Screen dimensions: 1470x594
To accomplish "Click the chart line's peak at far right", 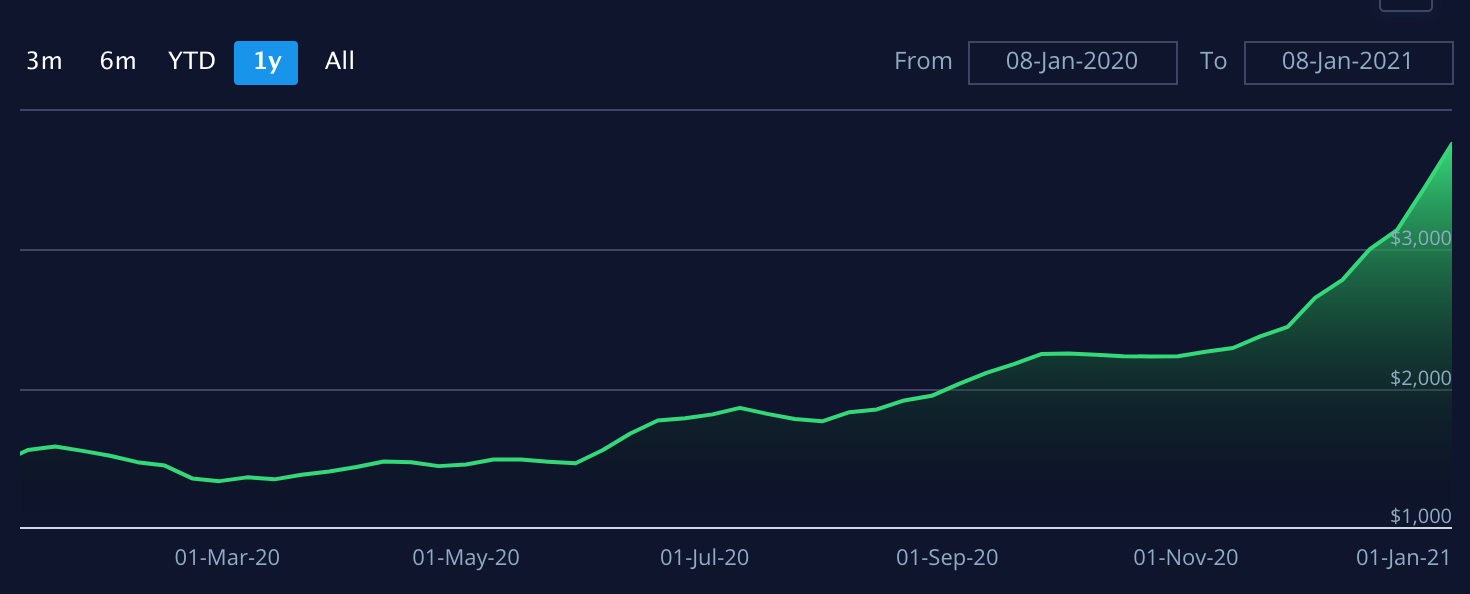I will (1449, 145).
